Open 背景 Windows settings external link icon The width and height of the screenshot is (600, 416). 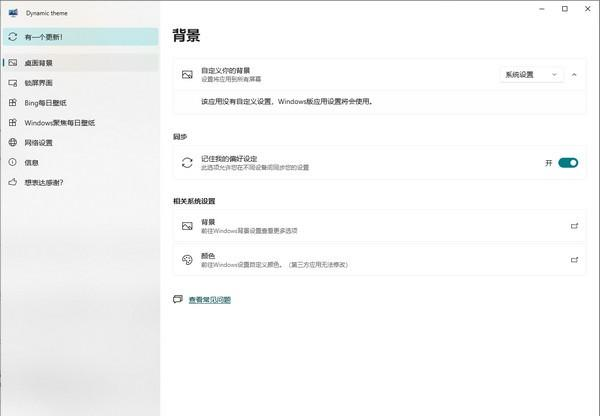point(574,226)
